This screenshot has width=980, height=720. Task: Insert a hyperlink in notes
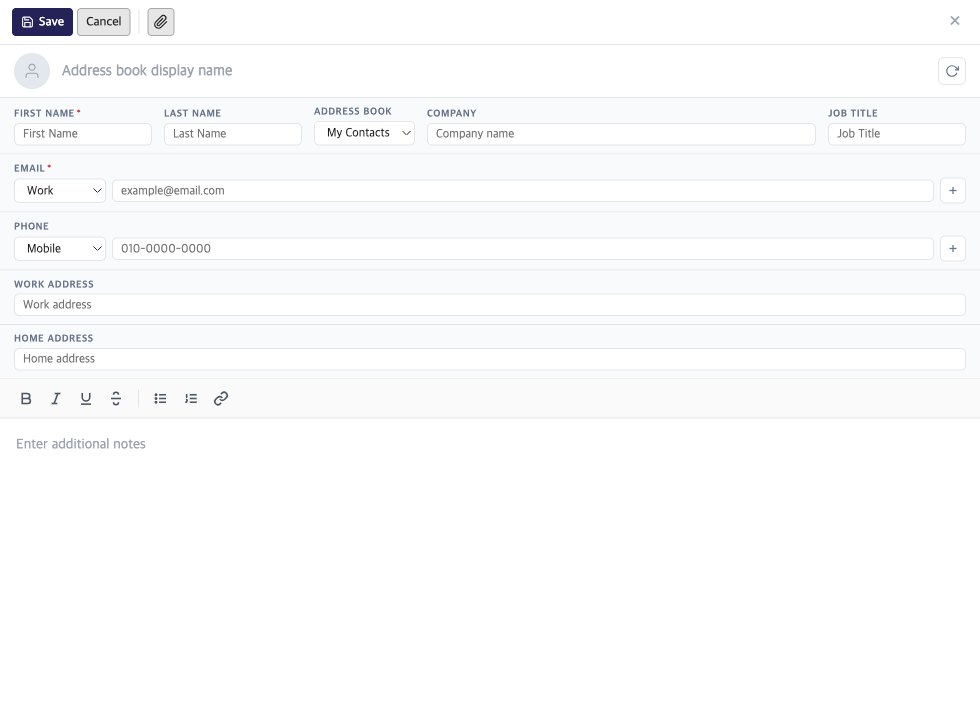[x=221, y=399]
